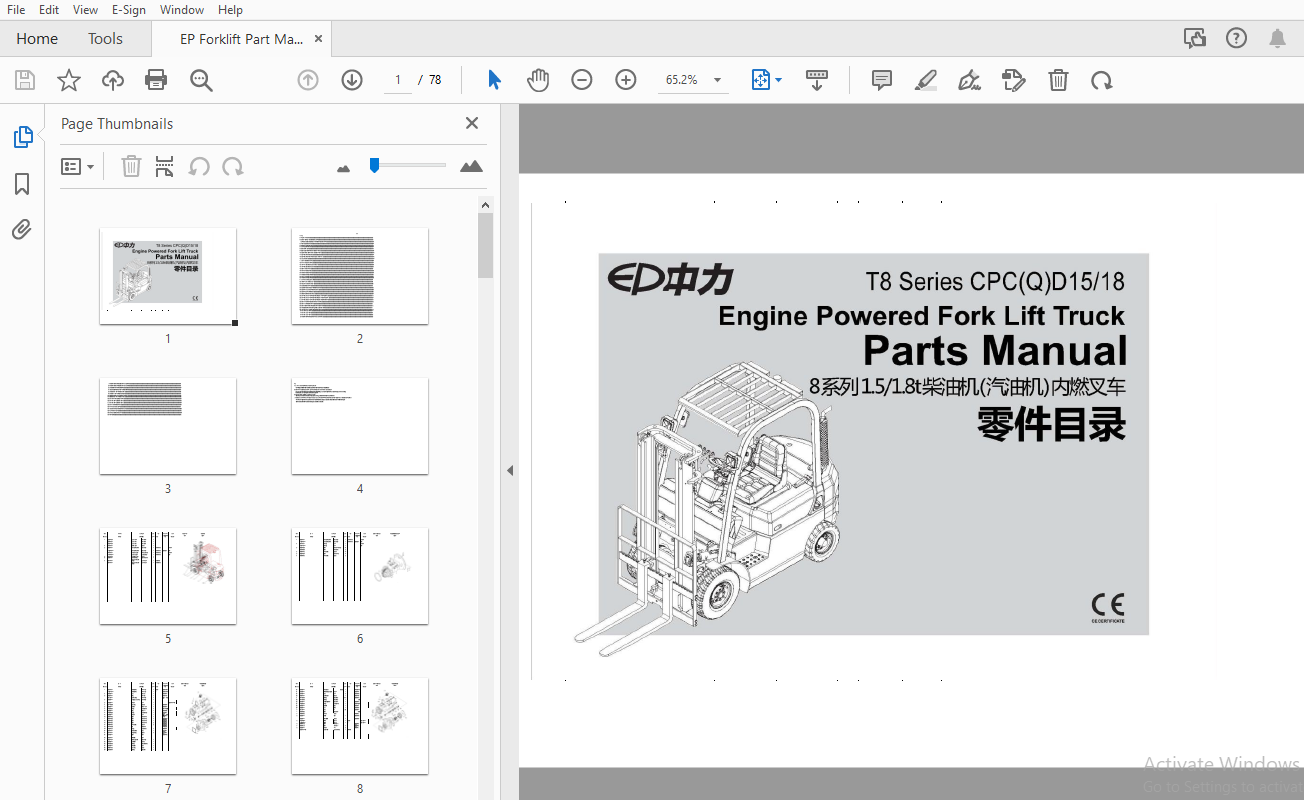Open the Find text magnifier tool
The width and height of the screenshot is (1304, 800).
click(201, 80)
